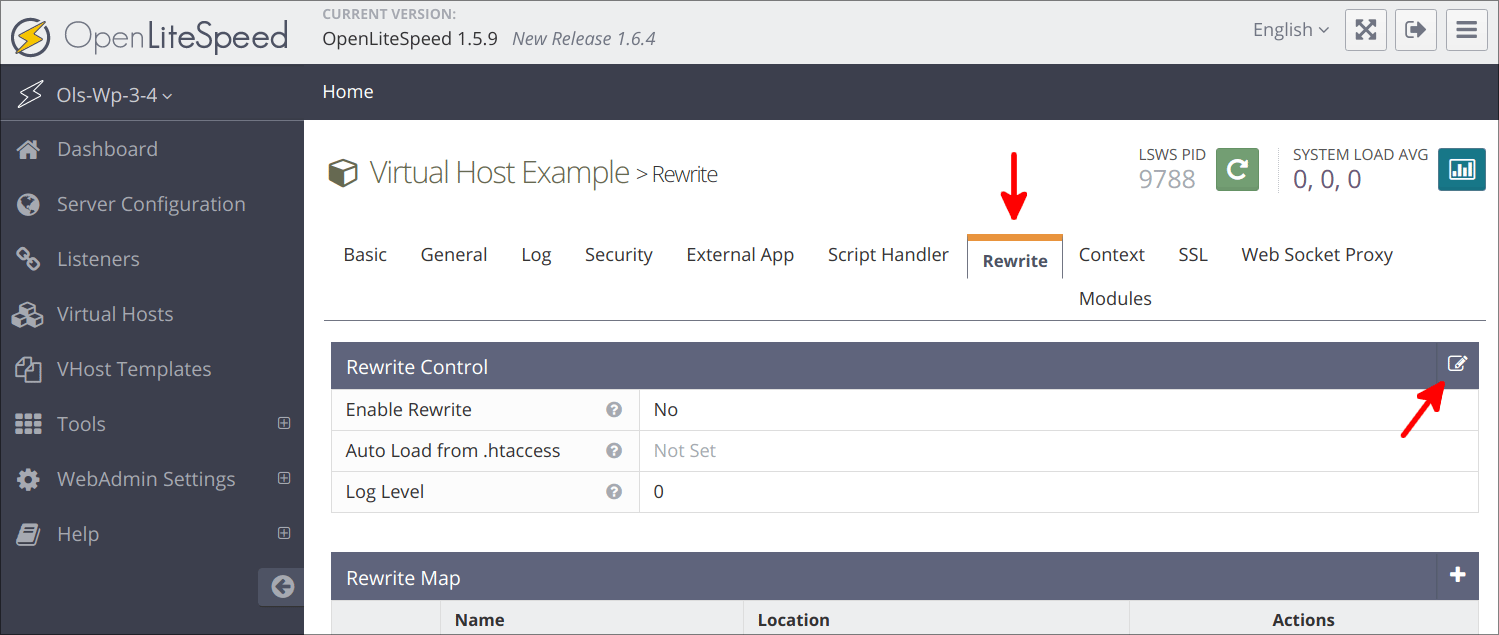Click the Virtual Host cube icon
The image size is (1499, 635).
tap(343, 174)
